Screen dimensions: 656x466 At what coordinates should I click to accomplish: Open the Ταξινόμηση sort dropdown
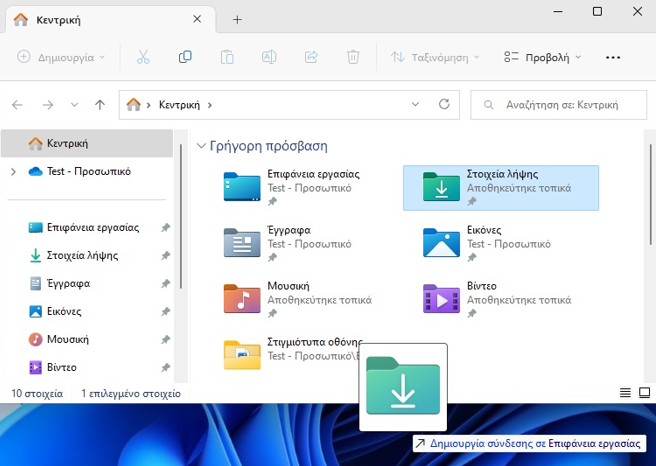coord(435,57)
